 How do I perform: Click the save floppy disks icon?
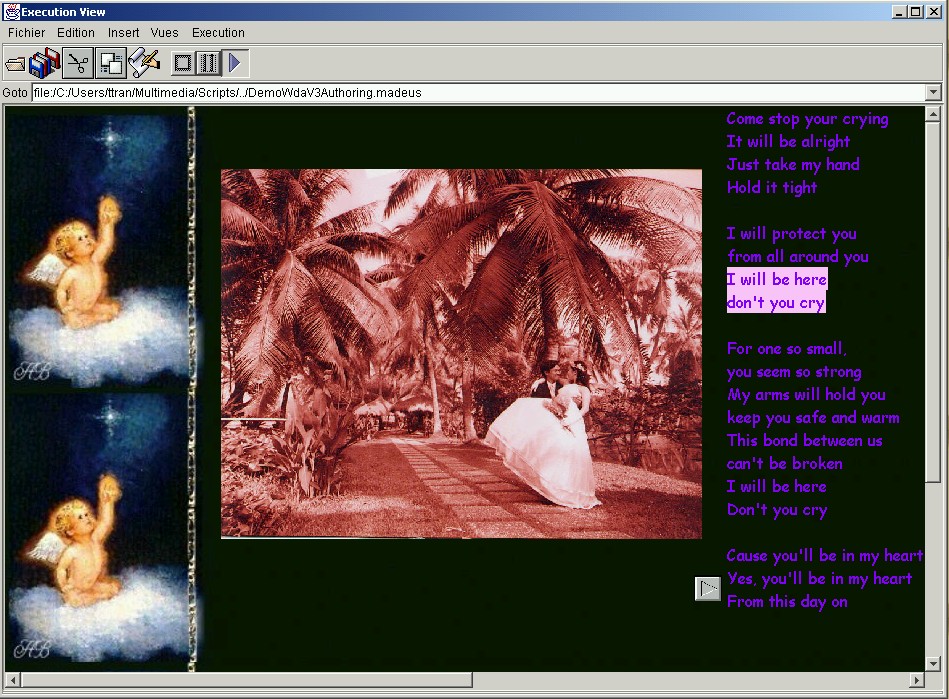(x=44, y=63)
